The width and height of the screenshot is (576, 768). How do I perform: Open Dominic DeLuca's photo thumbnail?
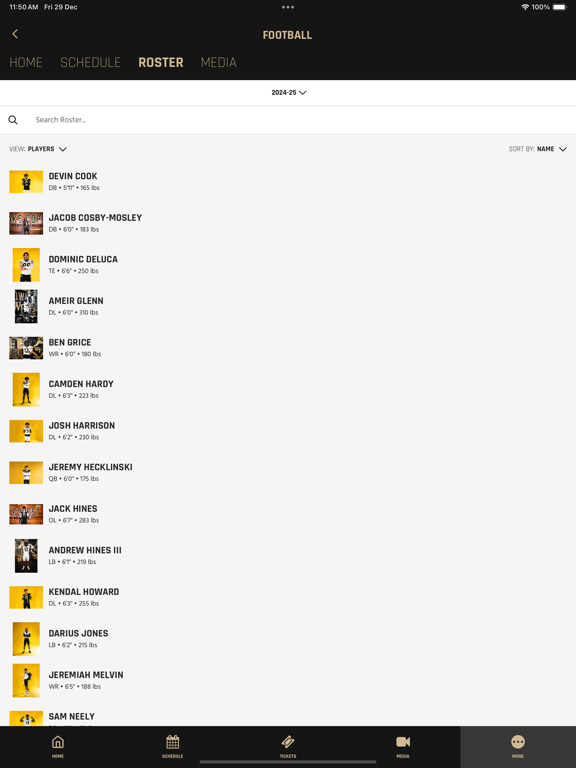[26, 265]
